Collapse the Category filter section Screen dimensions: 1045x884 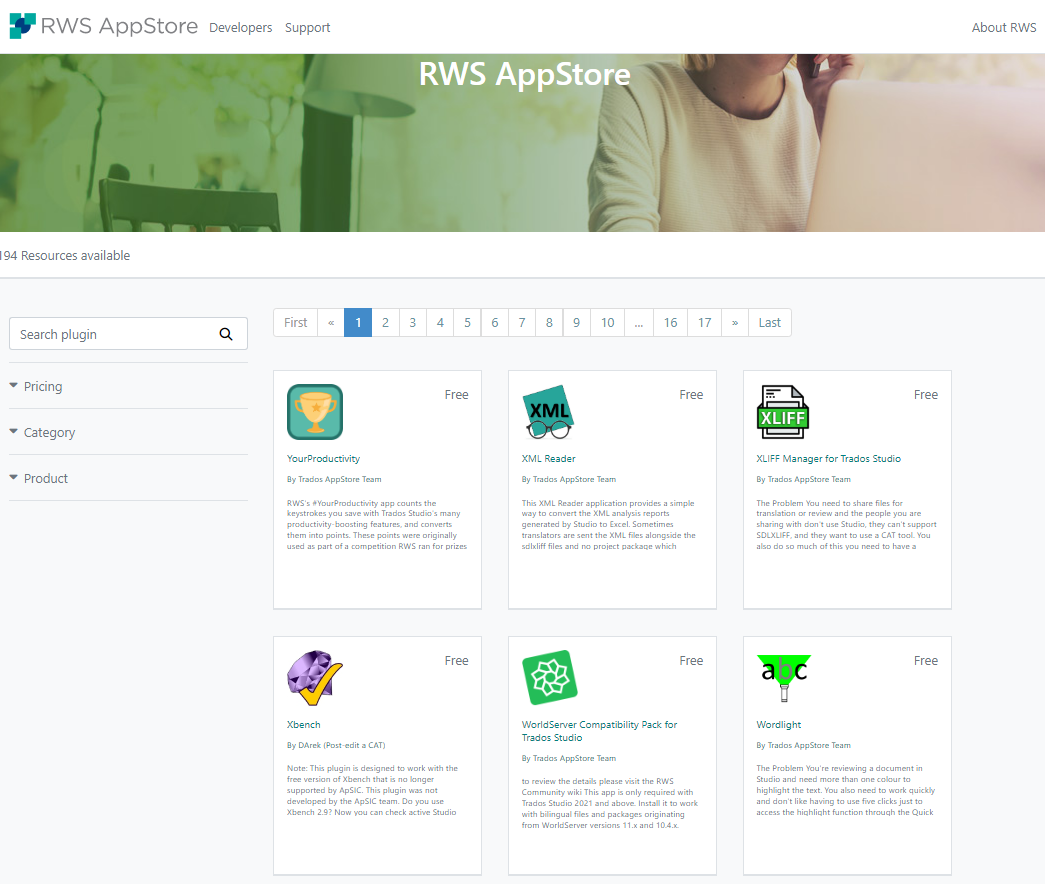pos(49,432)
